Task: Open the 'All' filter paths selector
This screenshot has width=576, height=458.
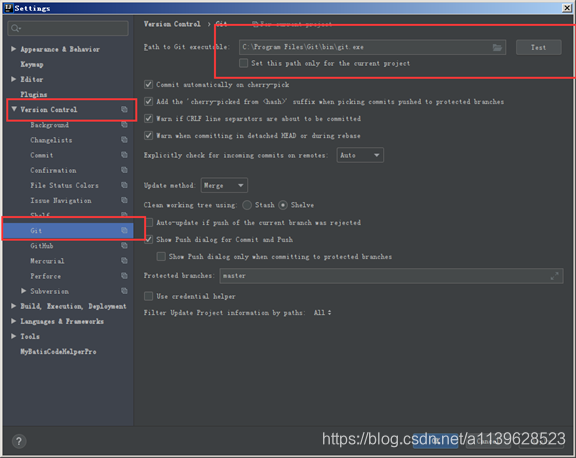Action: point(323,313)
